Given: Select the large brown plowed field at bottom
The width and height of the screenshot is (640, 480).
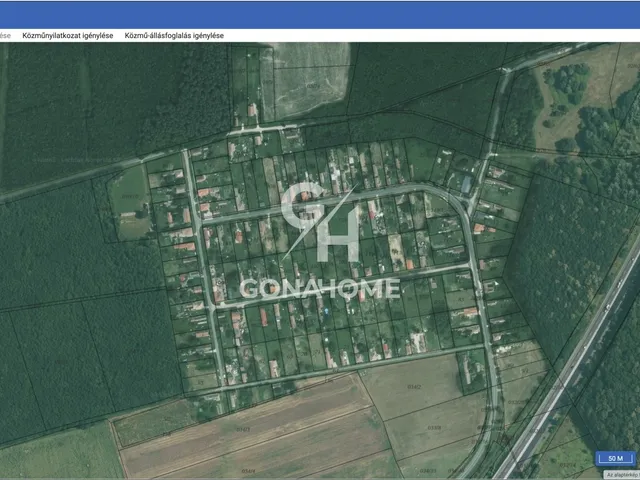Looking at the screenshot, I should pos(250,435).
